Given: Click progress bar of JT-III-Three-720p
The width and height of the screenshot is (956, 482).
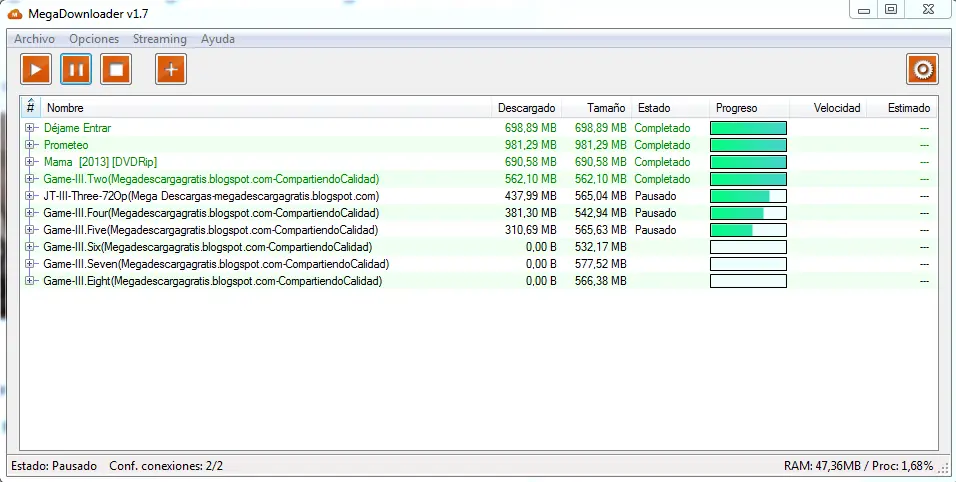Looking at the screenshot, I should [748, 196].
